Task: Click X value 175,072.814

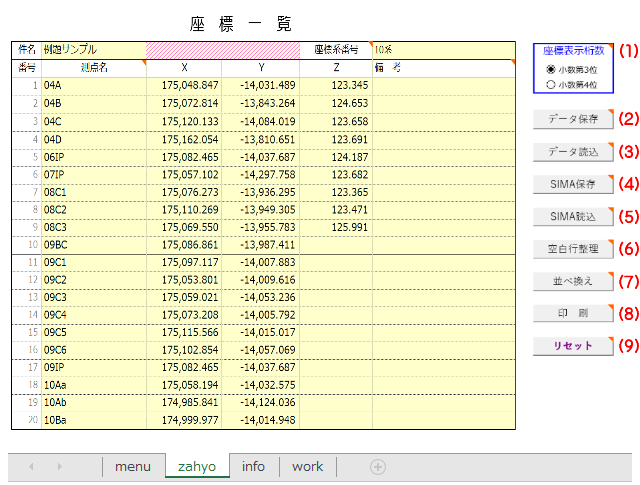Action: tap(184, 103)
